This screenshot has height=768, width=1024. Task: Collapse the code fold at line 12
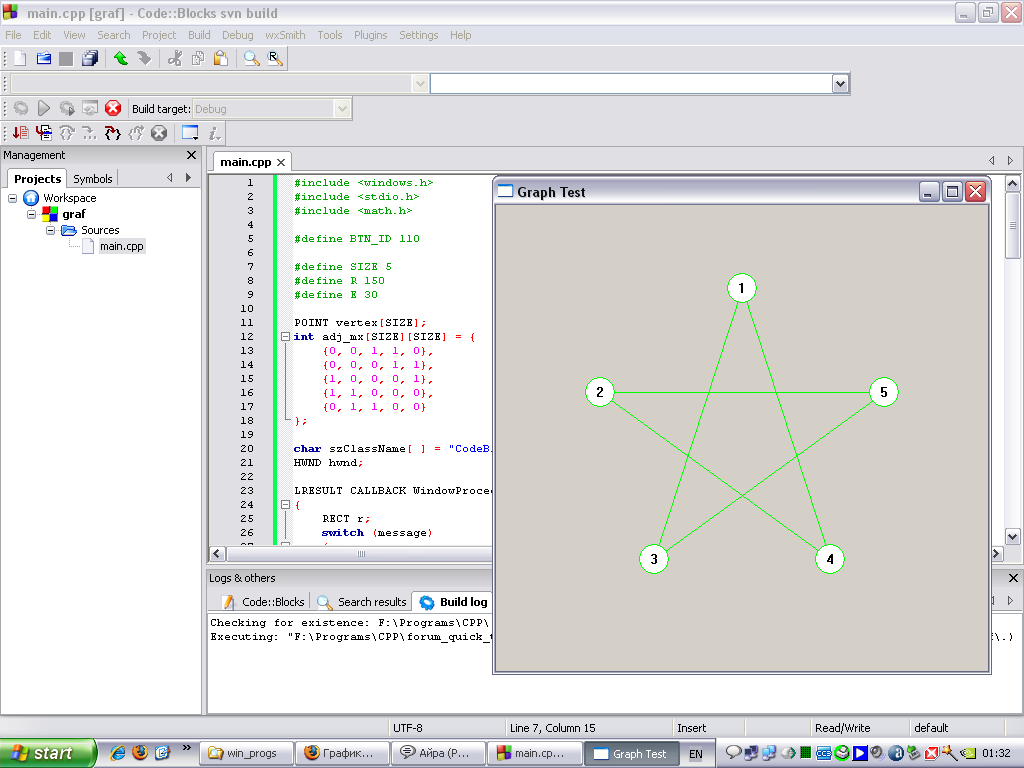click(286, 337)
